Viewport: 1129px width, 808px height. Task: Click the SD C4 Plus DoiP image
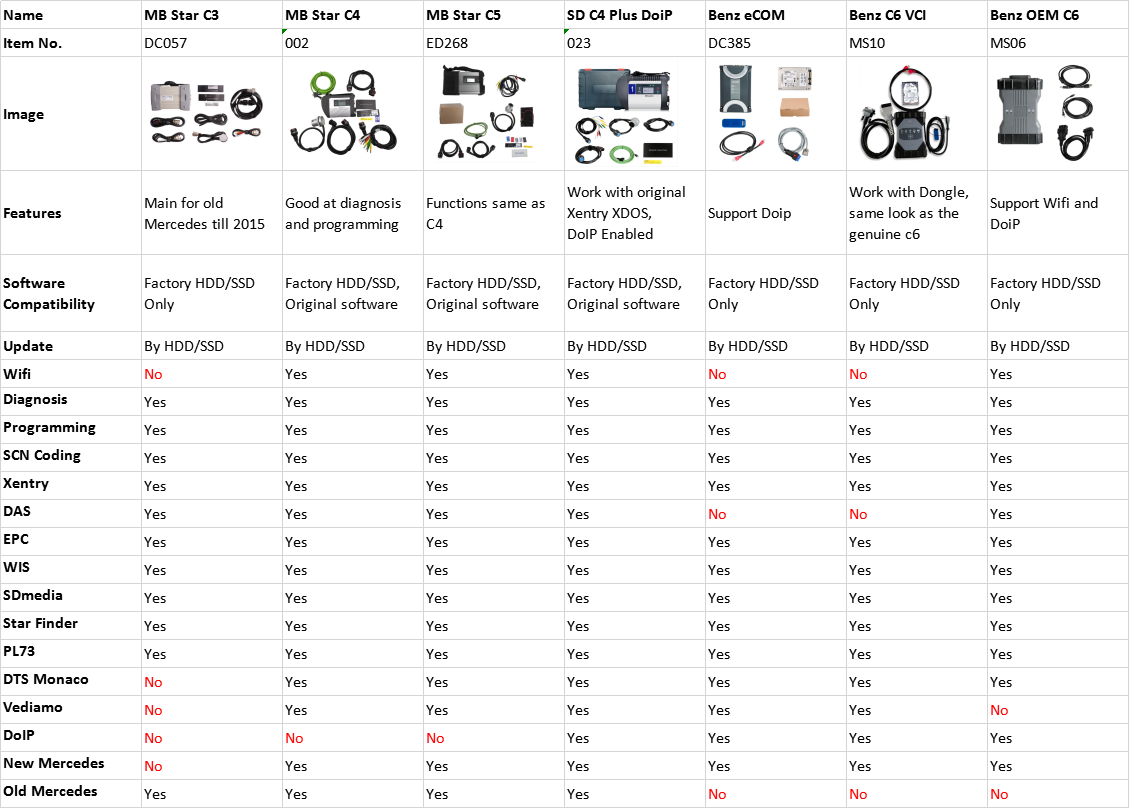coord(634,113)
